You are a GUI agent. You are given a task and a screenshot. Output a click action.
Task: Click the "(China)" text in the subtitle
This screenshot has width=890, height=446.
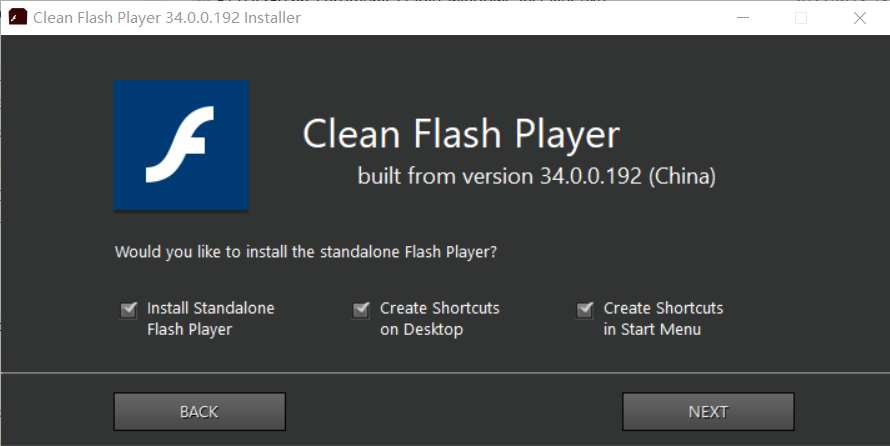(x=682, y=177)
